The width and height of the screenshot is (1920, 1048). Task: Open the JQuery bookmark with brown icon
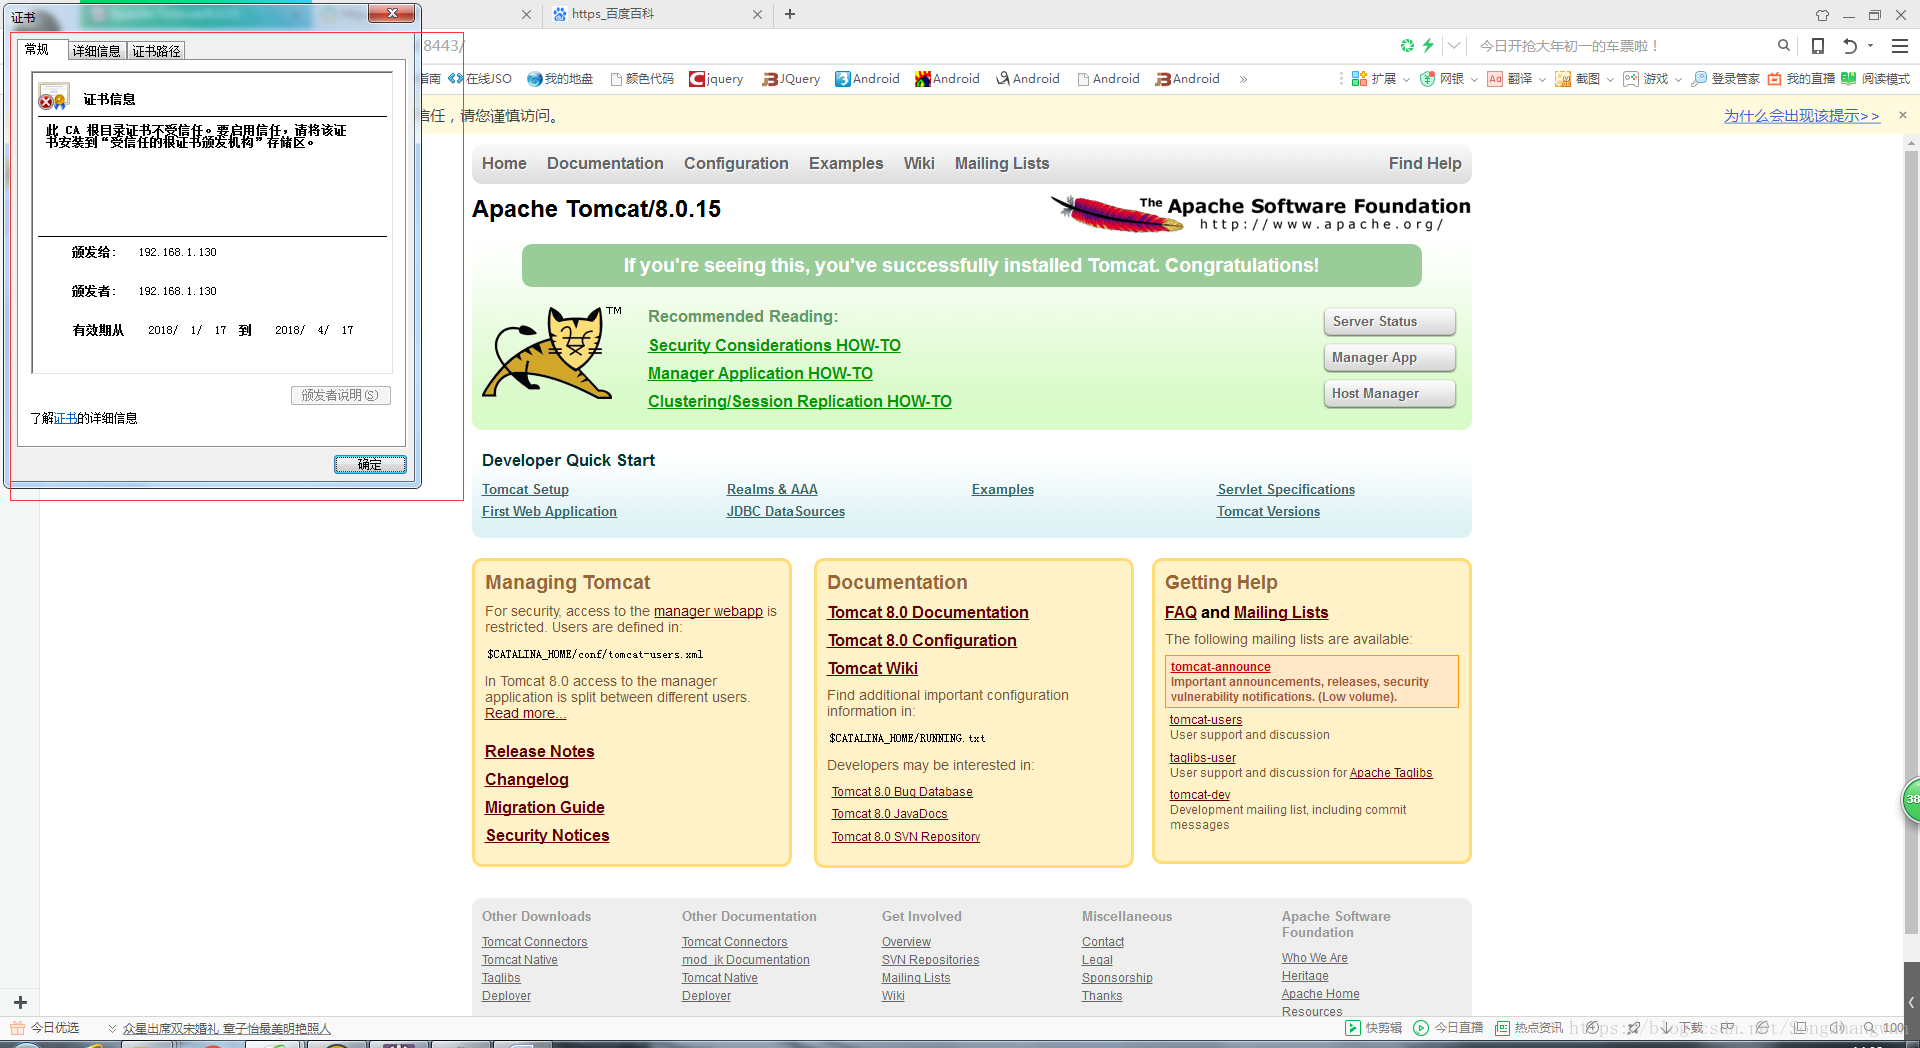pos(791,79)
